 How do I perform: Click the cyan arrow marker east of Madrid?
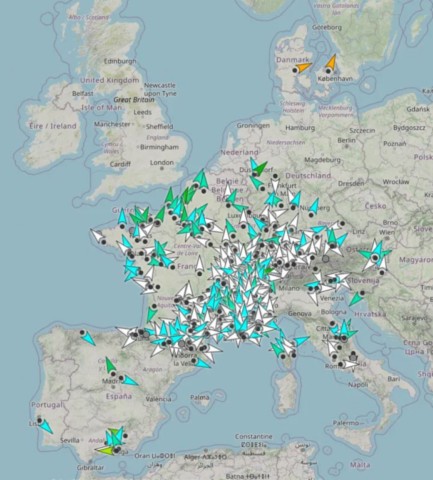131,381
